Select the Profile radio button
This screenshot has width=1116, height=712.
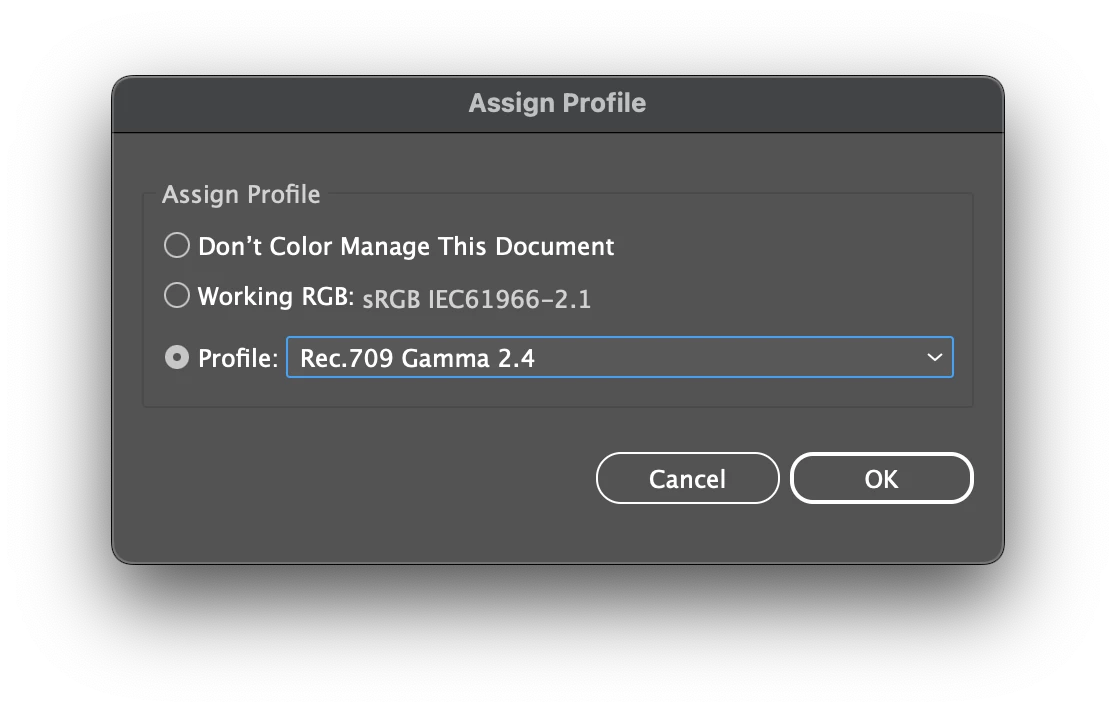pyautogui.click(x=177, y=357)
